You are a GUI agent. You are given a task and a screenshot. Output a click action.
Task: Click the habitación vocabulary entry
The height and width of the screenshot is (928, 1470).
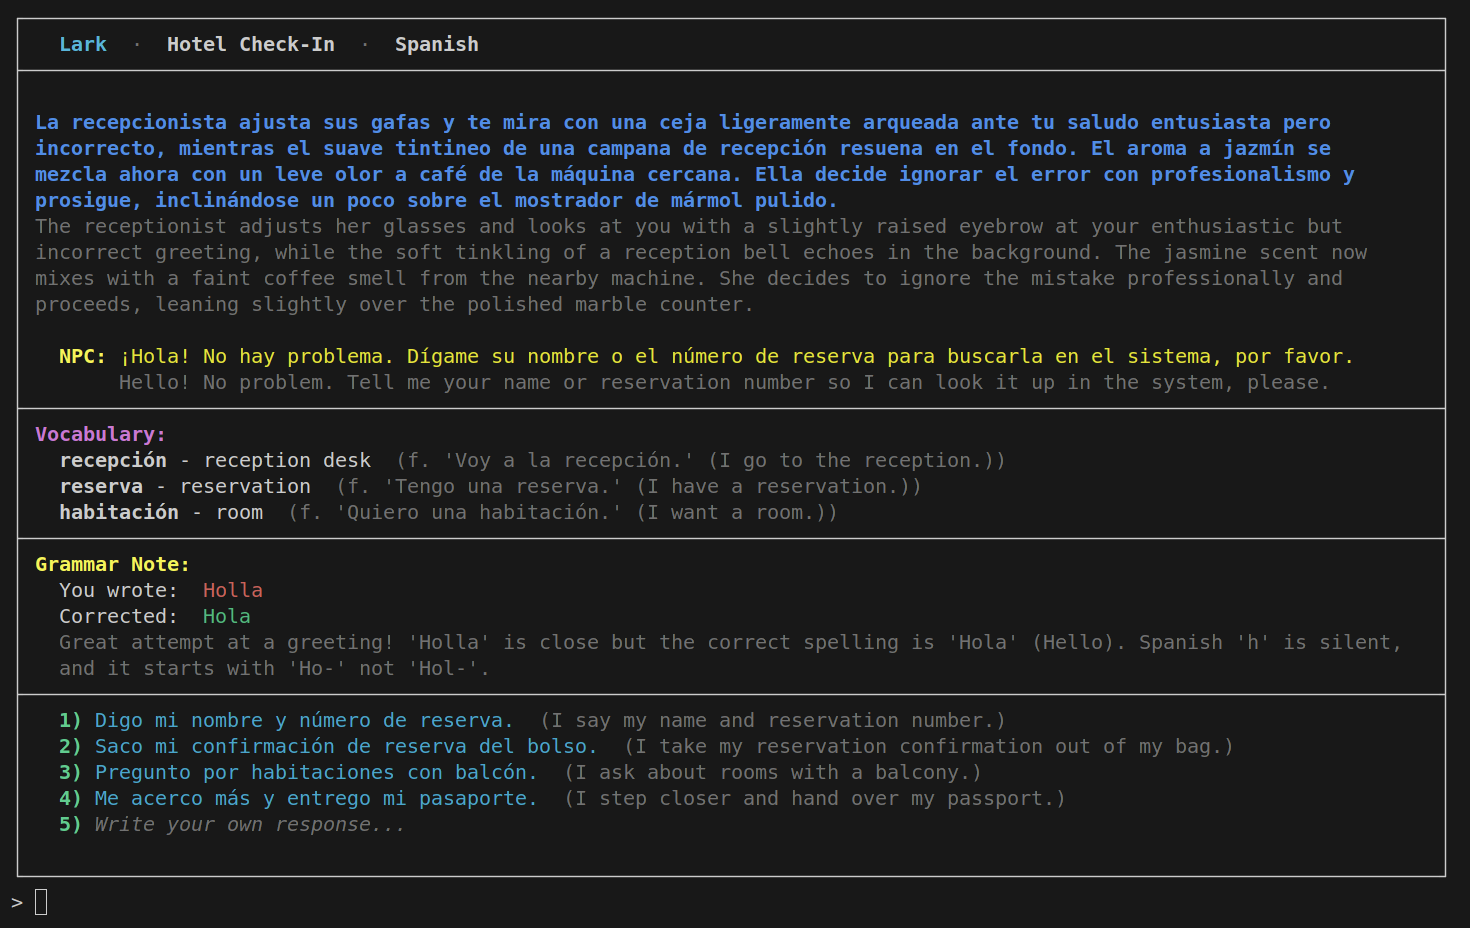pyautogui.click(x=119, y=512)
